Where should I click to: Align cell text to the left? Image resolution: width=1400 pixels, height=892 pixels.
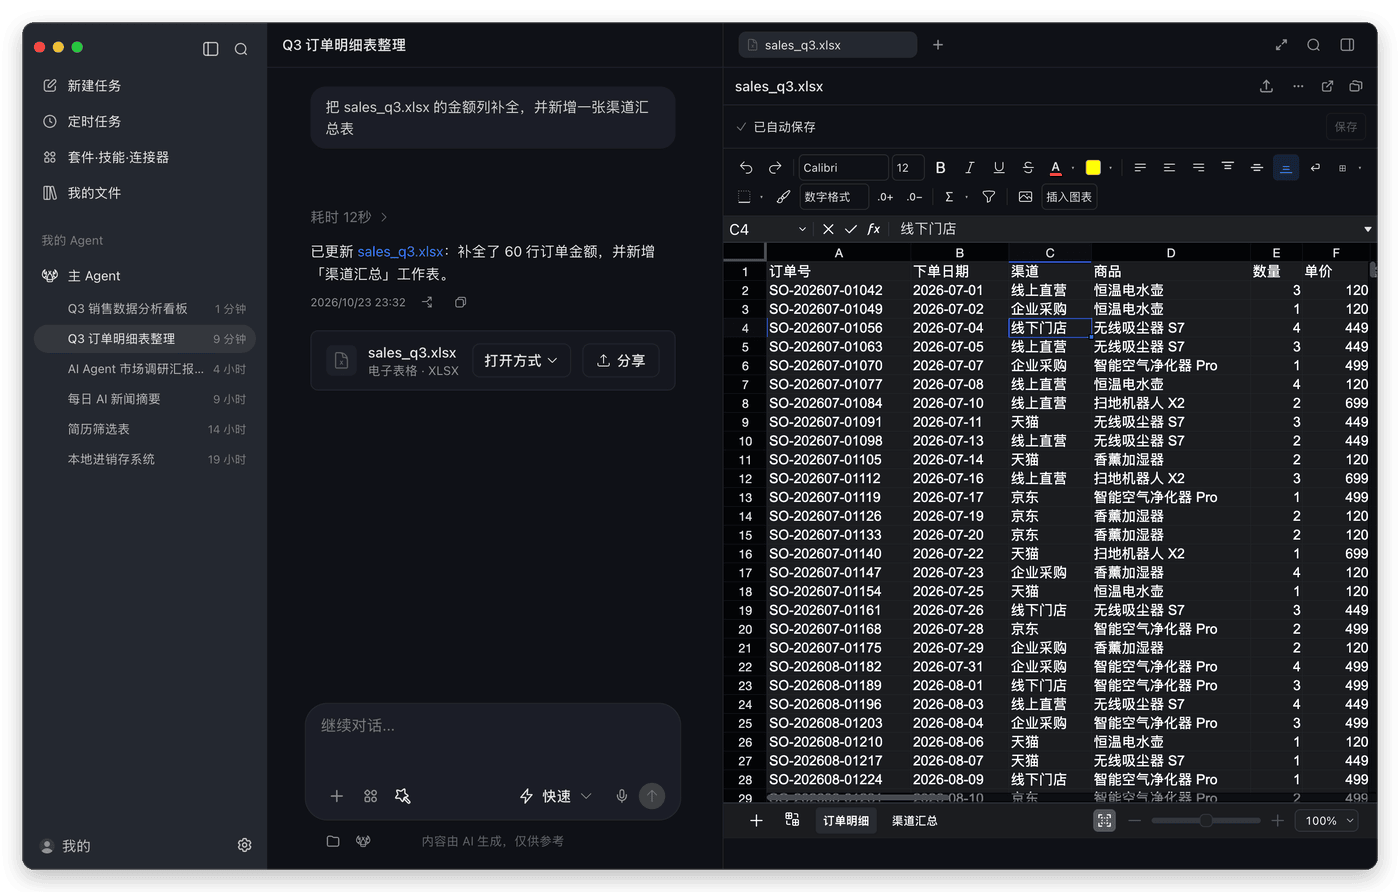coord(1140,168)
